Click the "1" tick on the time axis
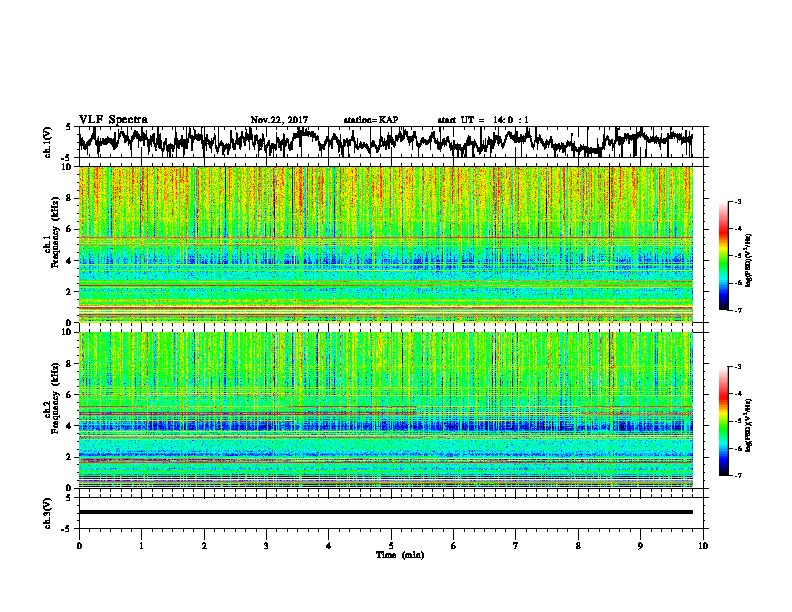Viewport: 792px width, 612px height. pos(141,546)
